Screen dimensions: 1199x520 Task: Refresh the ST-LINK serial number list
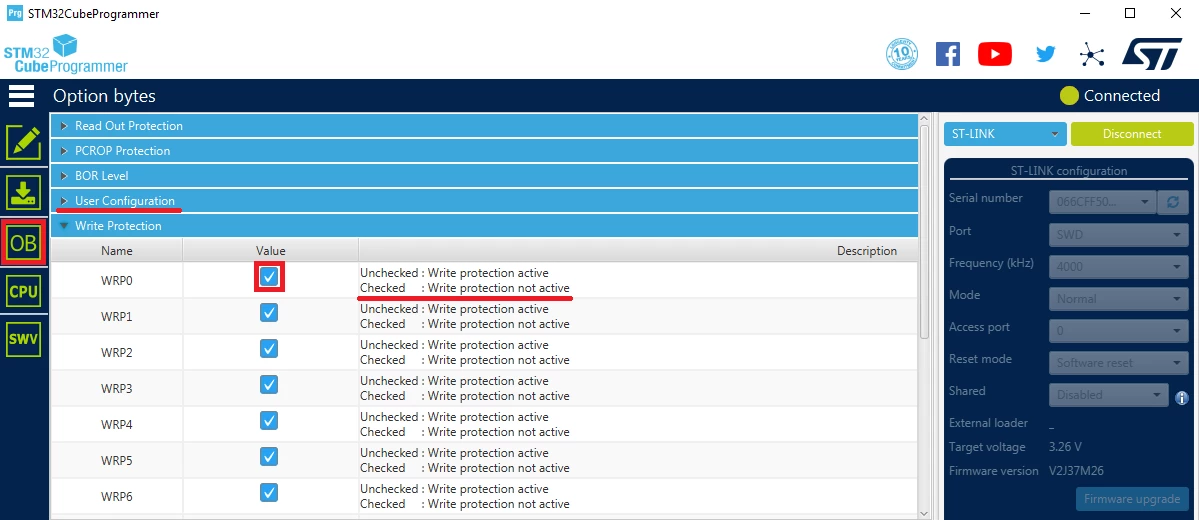[1172, 202]
